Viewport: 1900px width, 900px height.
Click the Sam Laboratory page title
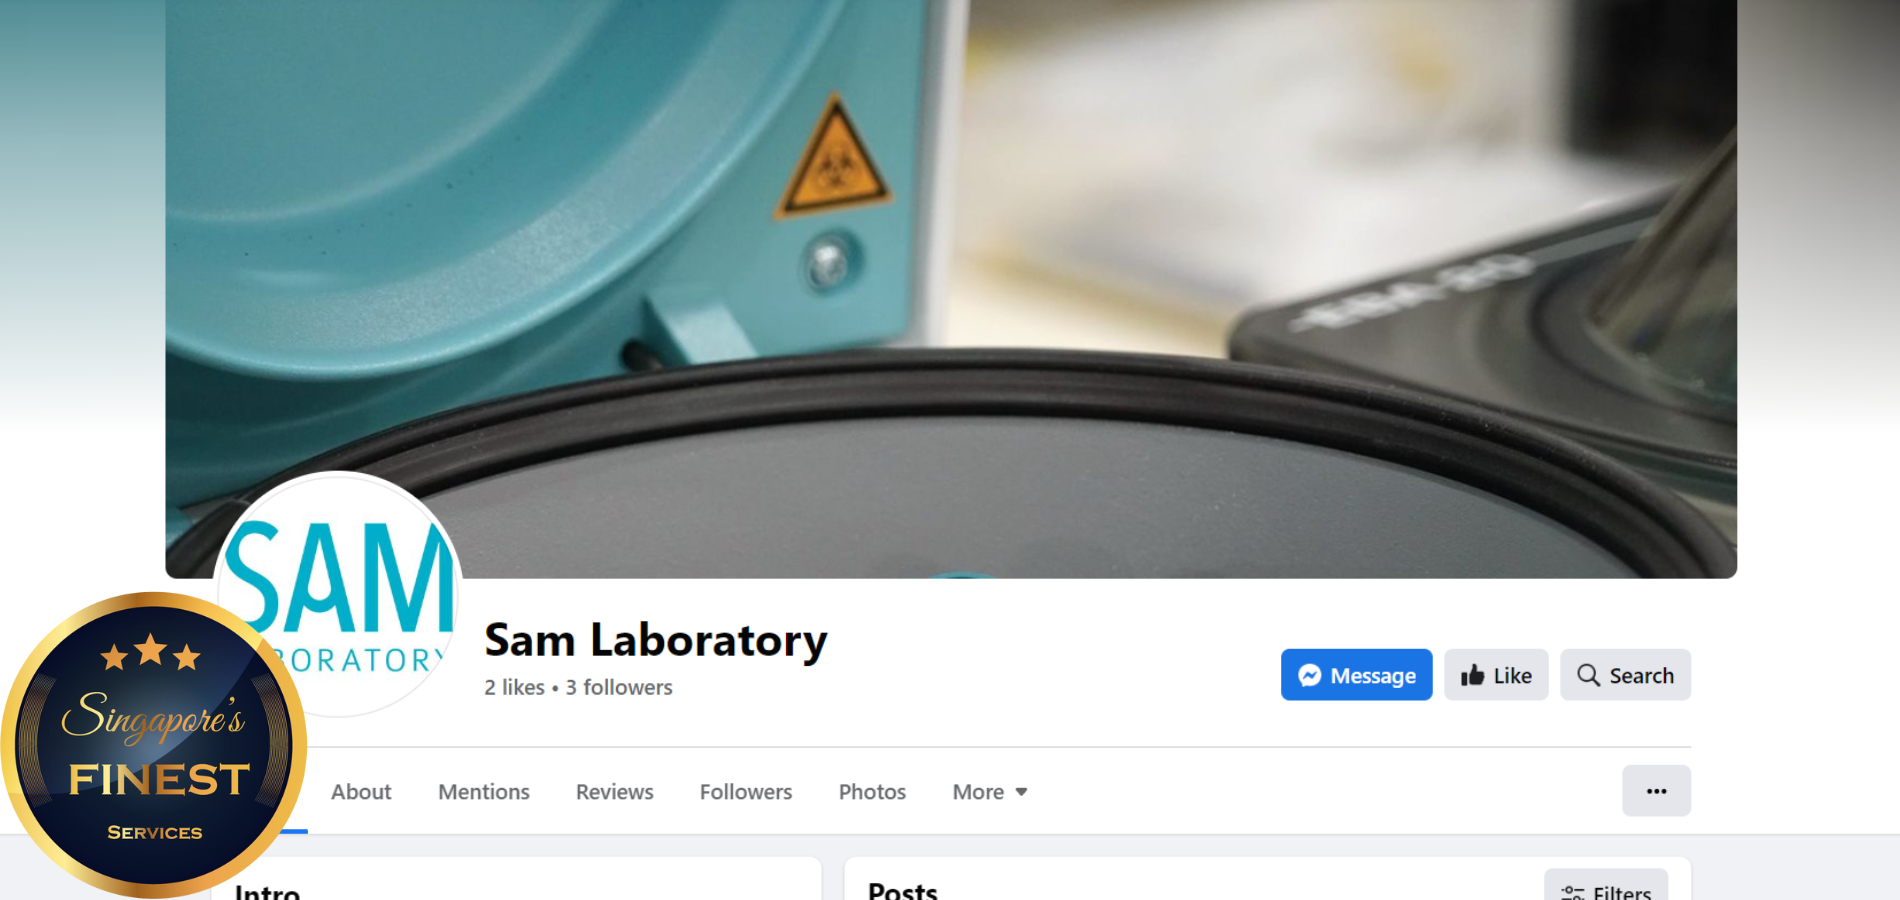pos(656,640)
